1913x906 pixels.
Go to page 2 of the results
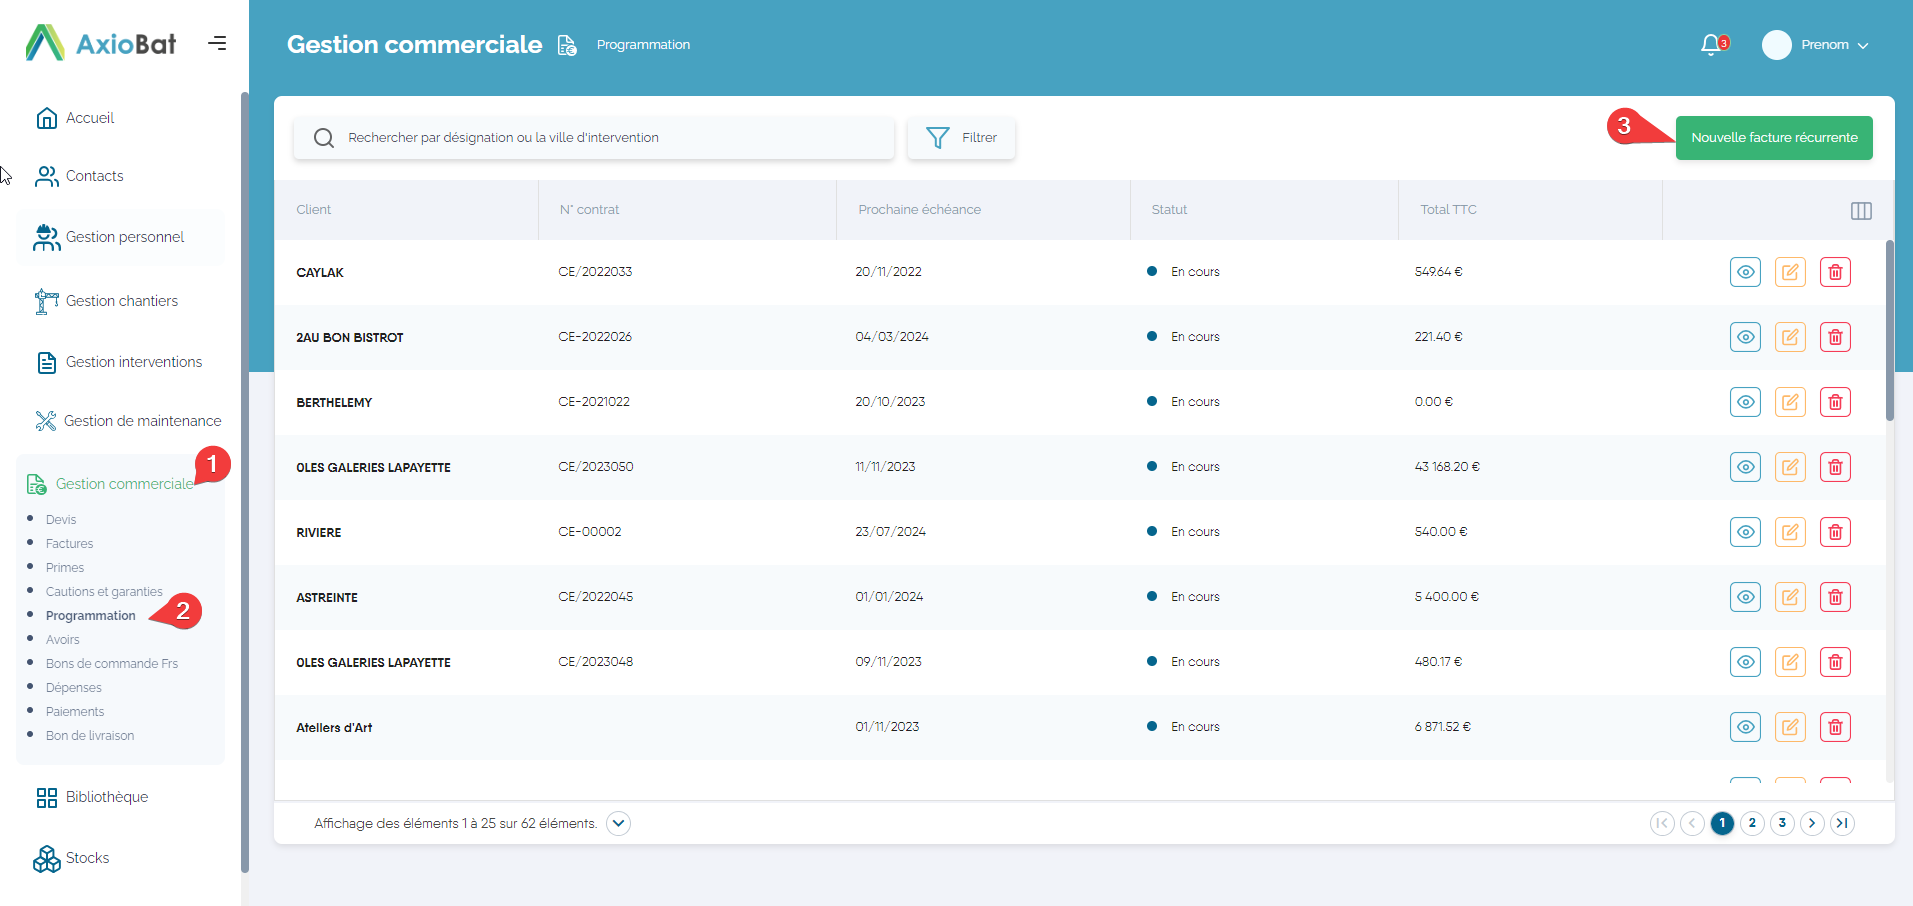(x=1752, y=823)
